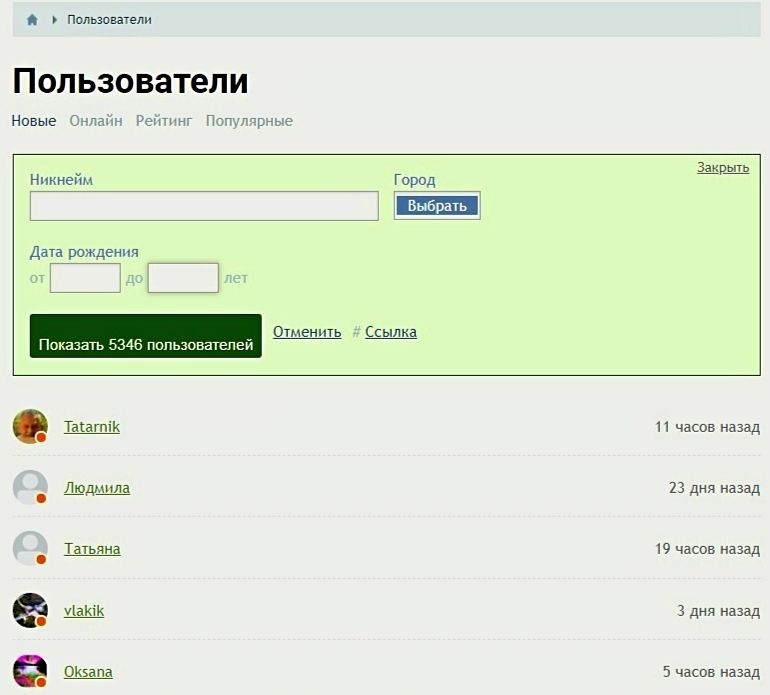Choose a city with Выбрать button
The width and height of the screenshot is (770, 695).
tap(437, 206)
